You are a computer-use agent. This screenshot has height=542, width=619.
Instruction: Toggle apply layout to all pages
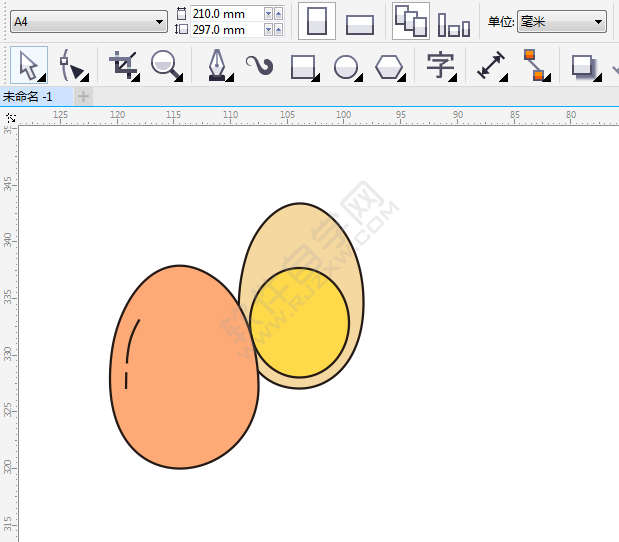[x=410, y=21]
